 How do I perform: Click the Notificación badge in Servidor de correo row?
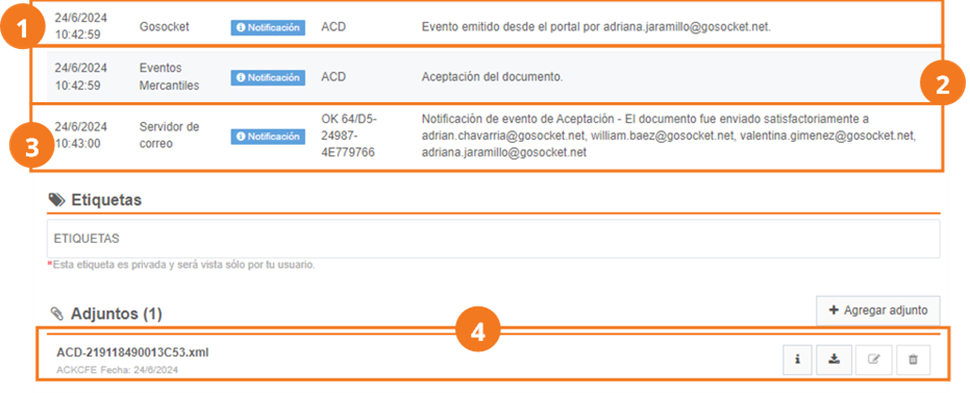(x=268, y=136)
